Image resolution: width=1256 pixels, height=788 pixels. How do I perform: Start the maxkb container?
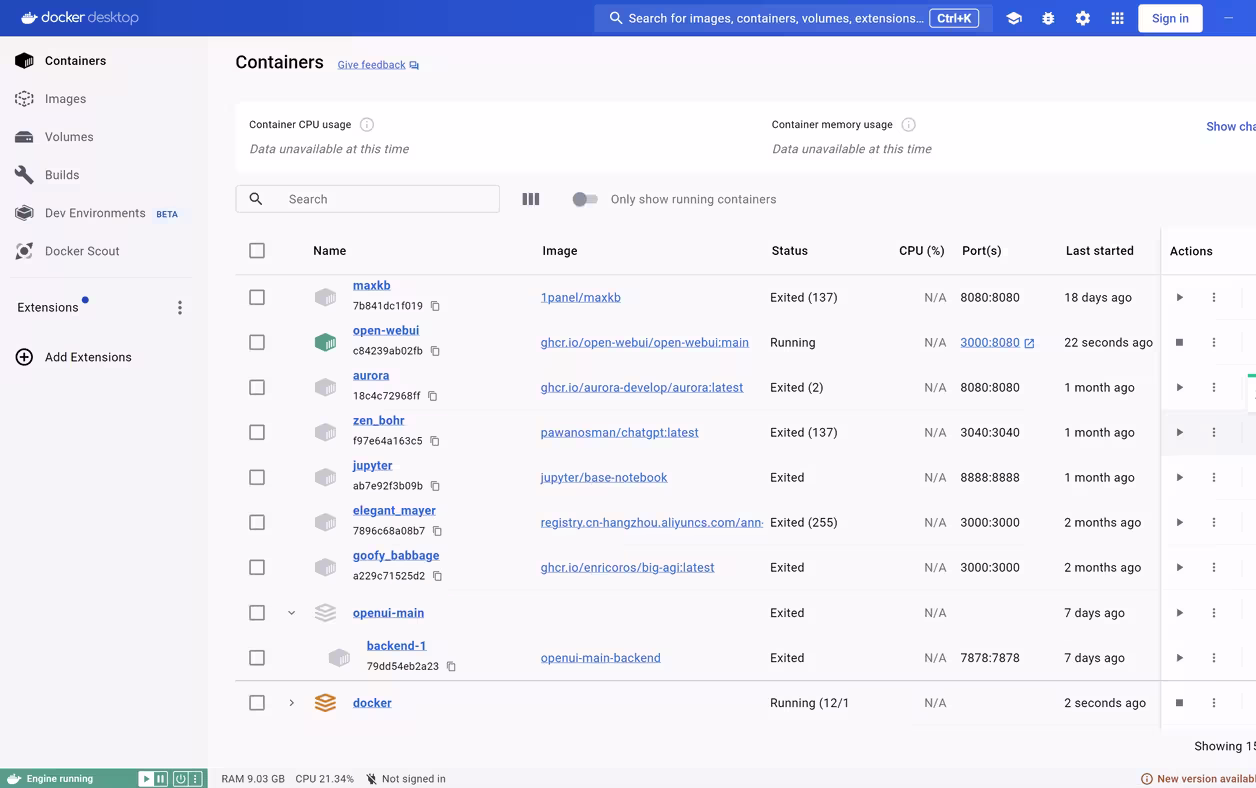point(1180,297)
